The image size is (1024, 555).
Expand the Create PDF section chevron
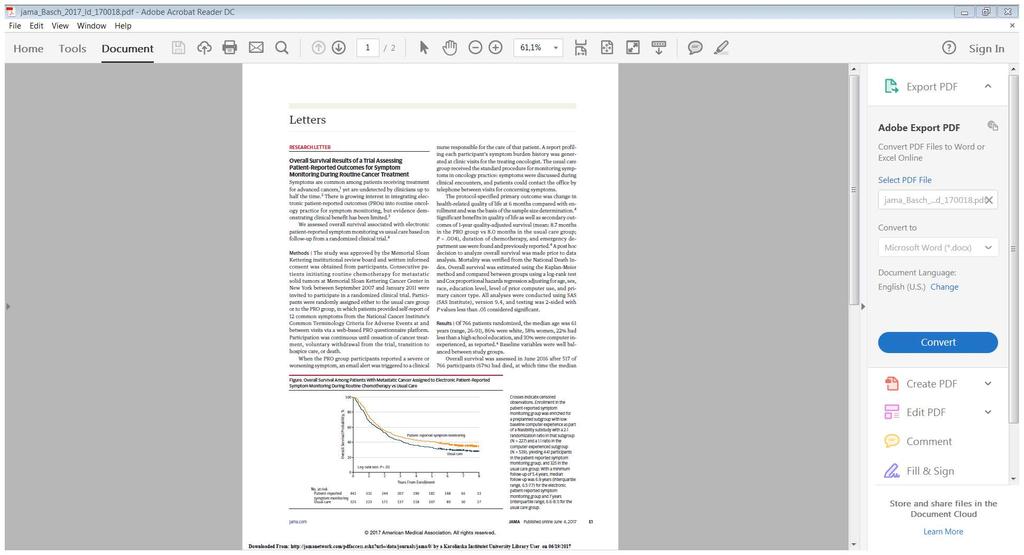pyautogui.click(x=988, y=383)
